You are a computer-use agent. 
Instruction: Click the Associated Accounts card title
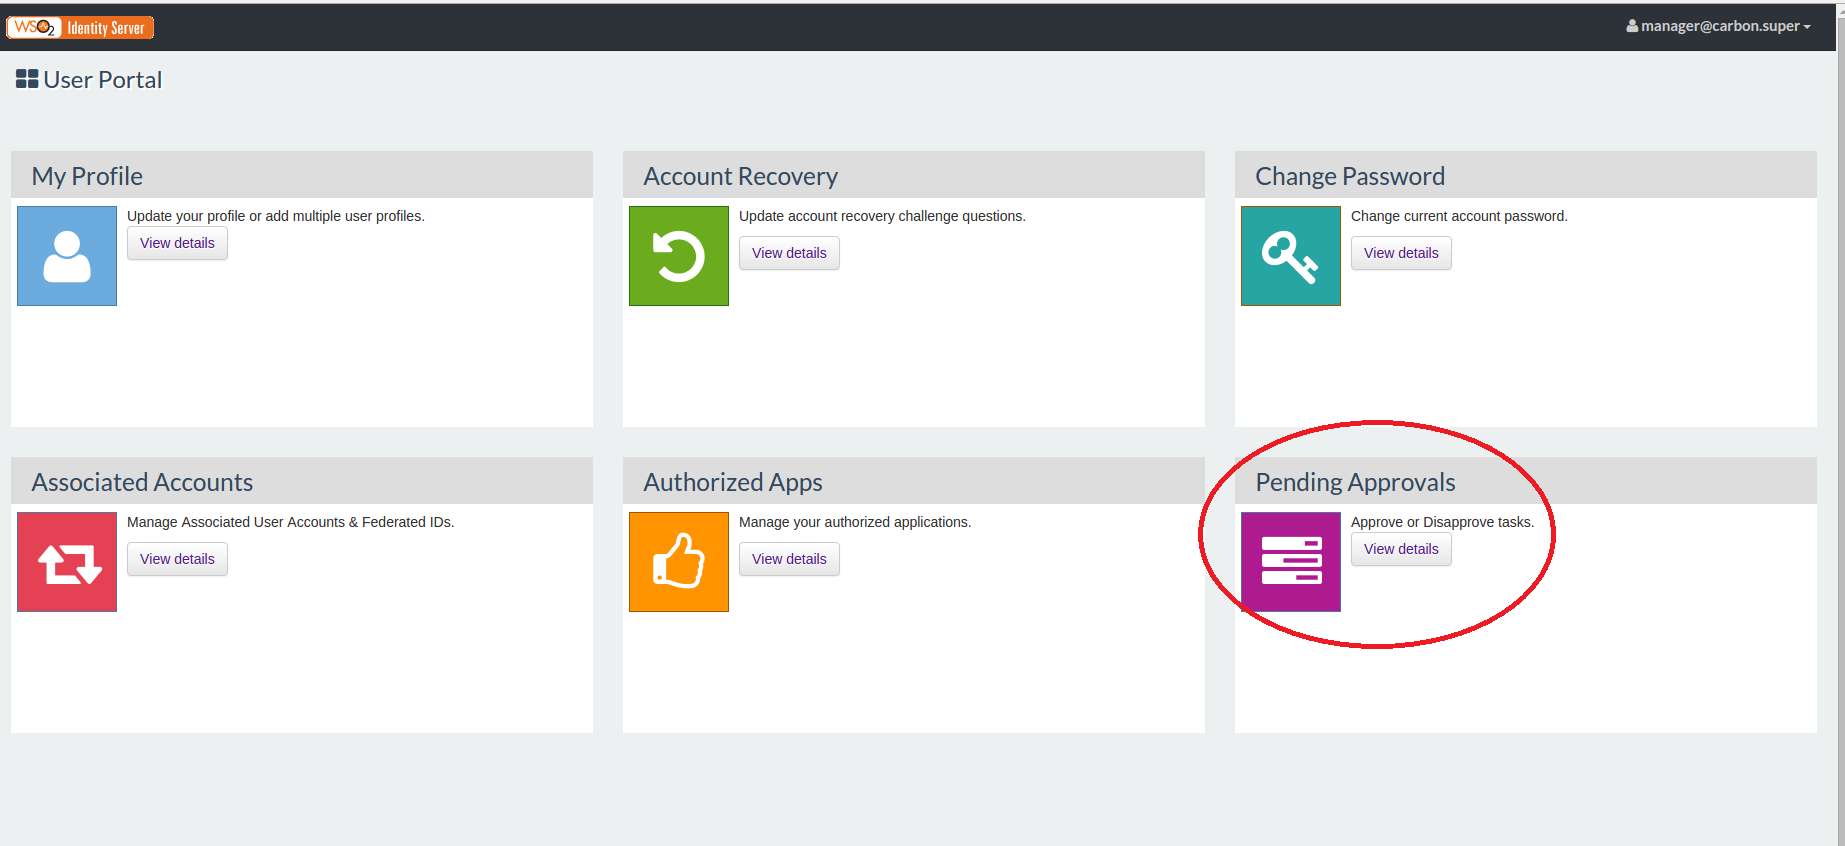coord(142,482)
